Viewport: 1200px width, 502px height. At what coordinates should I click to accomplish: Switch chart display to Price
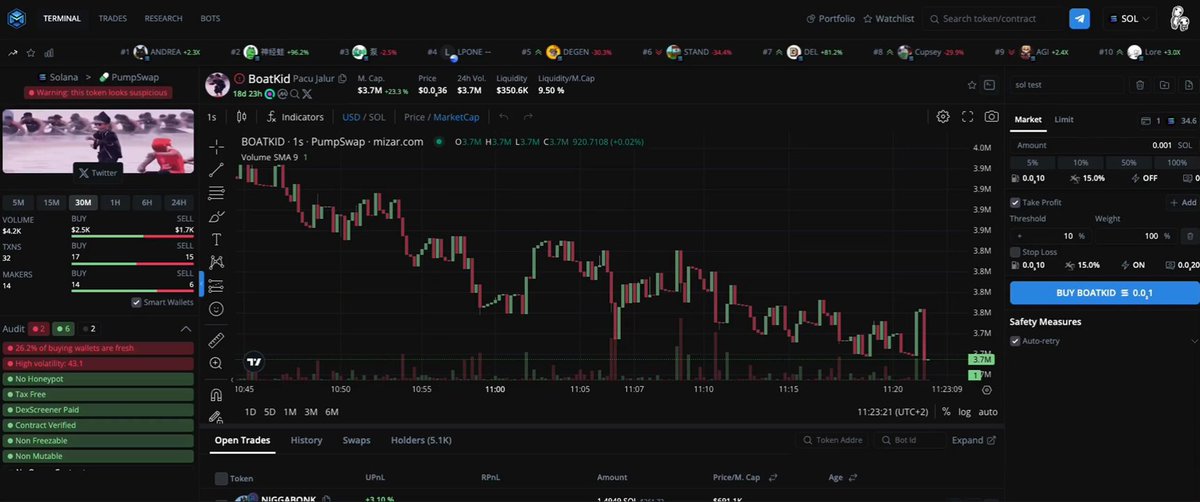point(414,117)
